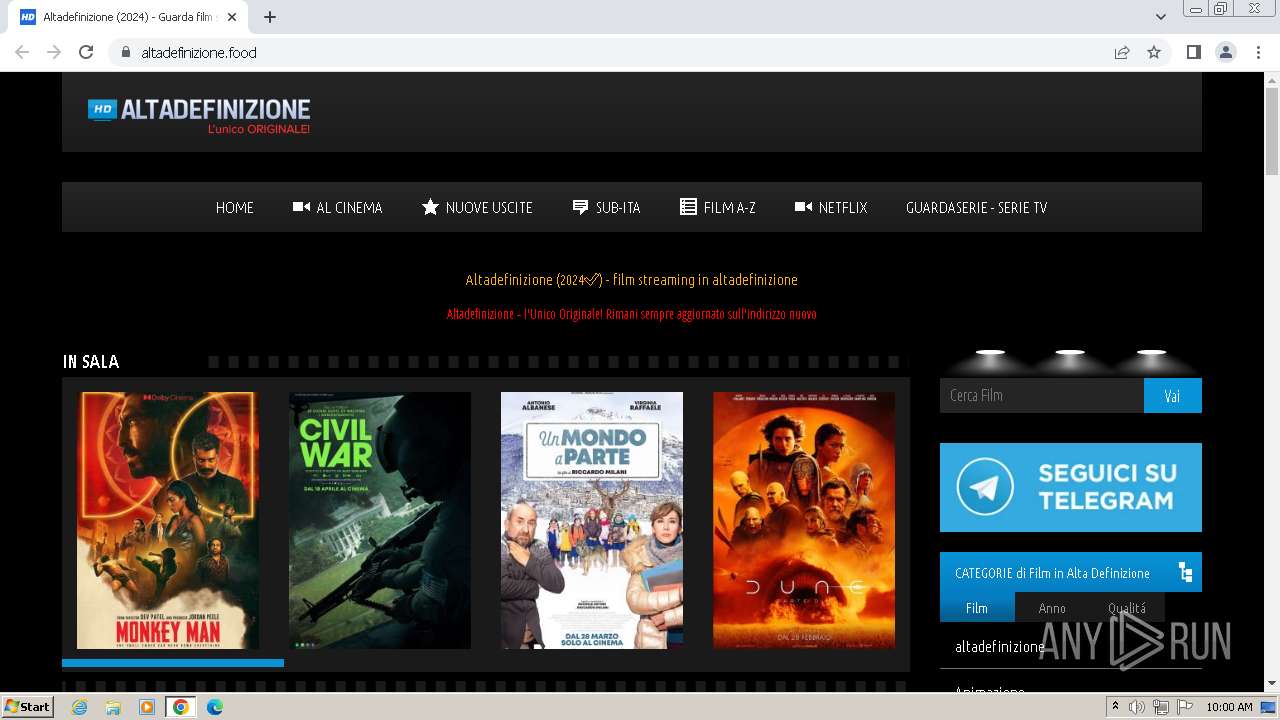Open Microsoft Edge from taskbar

215,707
